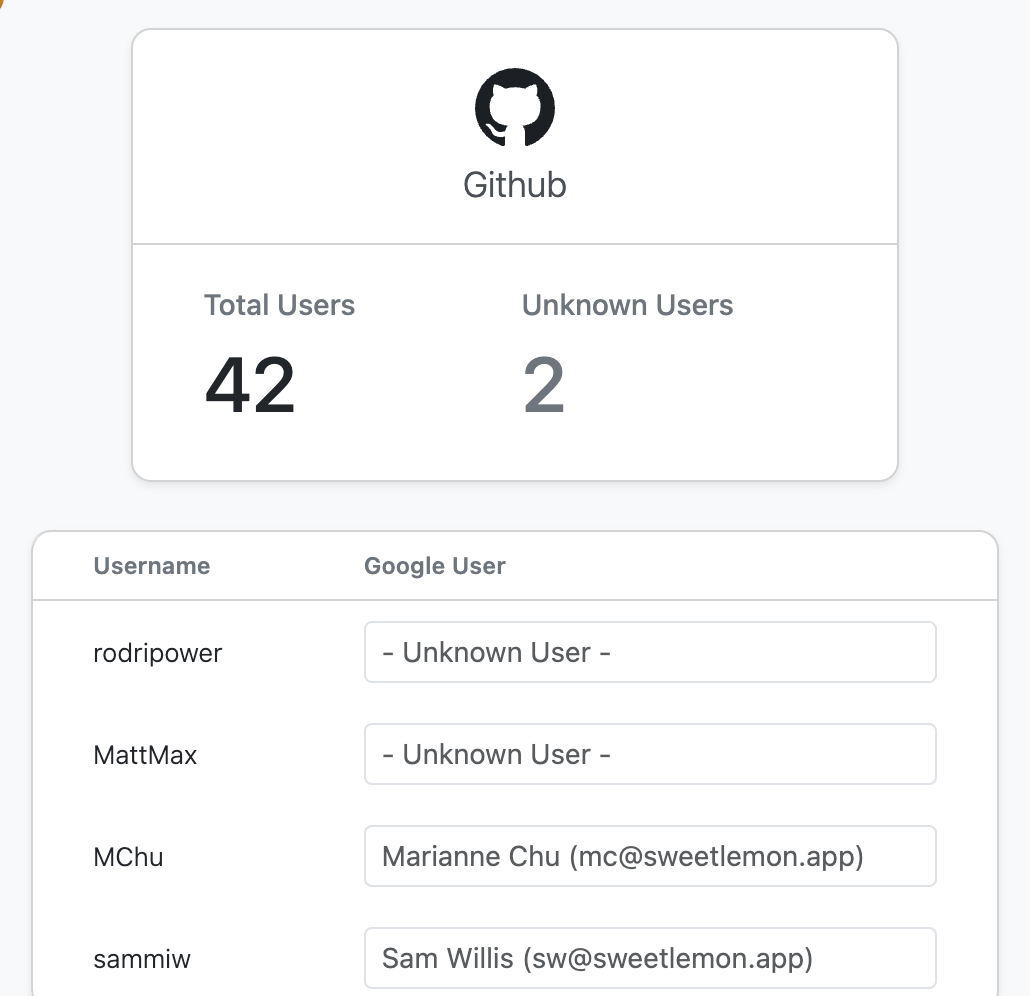Open Google User dropdown for rodripower
This screenshot has height=996, width=1030.
[650, 652]
